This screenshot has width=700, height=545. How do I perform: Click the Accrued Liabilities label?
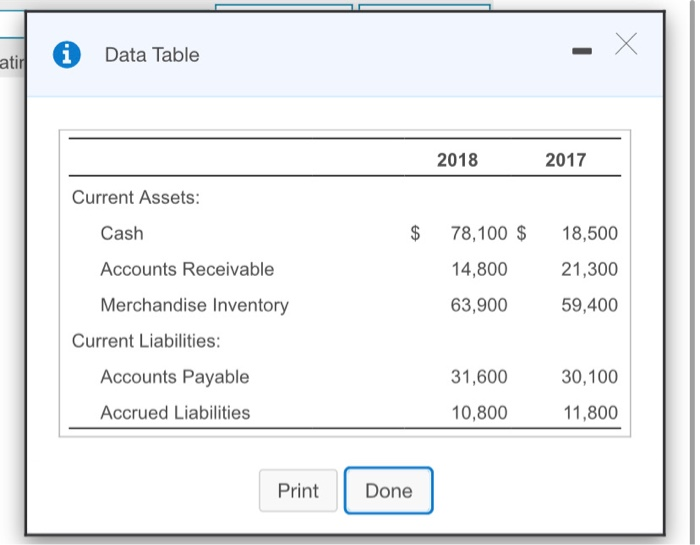(175, 413)
